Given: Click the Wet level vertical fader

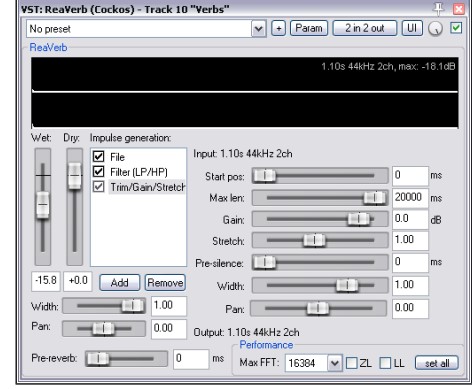Looking at the screenshot, I should click(x=43, y=205).
